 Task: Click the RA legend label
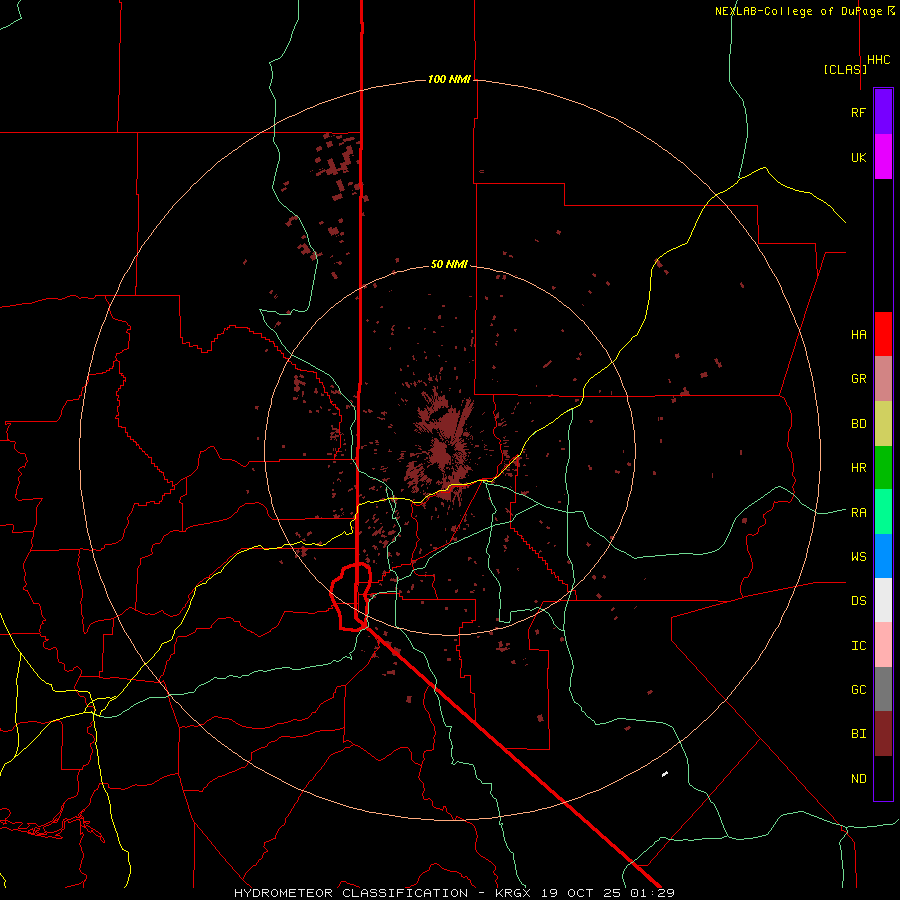[x=859, y=513]
